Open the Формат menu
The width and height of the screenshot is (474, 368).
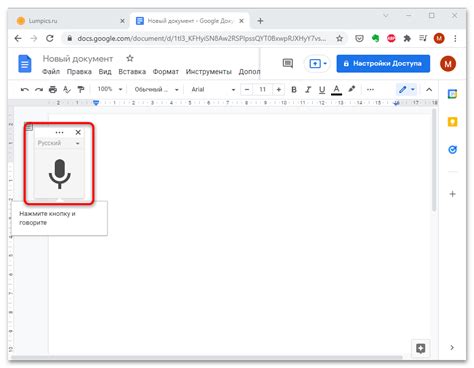pyautogui.click(x=166, y=72)
